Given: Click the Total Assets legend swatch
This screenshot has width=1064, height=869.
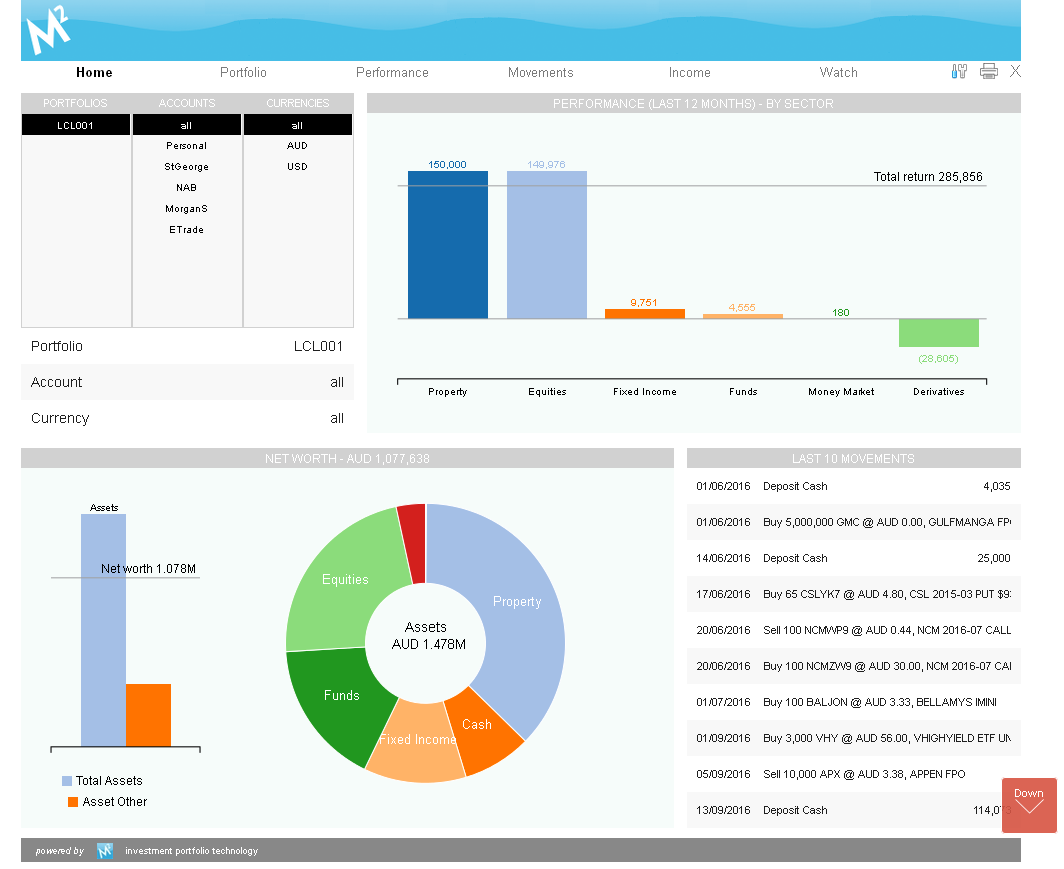Looking at the screenshot, I should (x=67, y=781).
